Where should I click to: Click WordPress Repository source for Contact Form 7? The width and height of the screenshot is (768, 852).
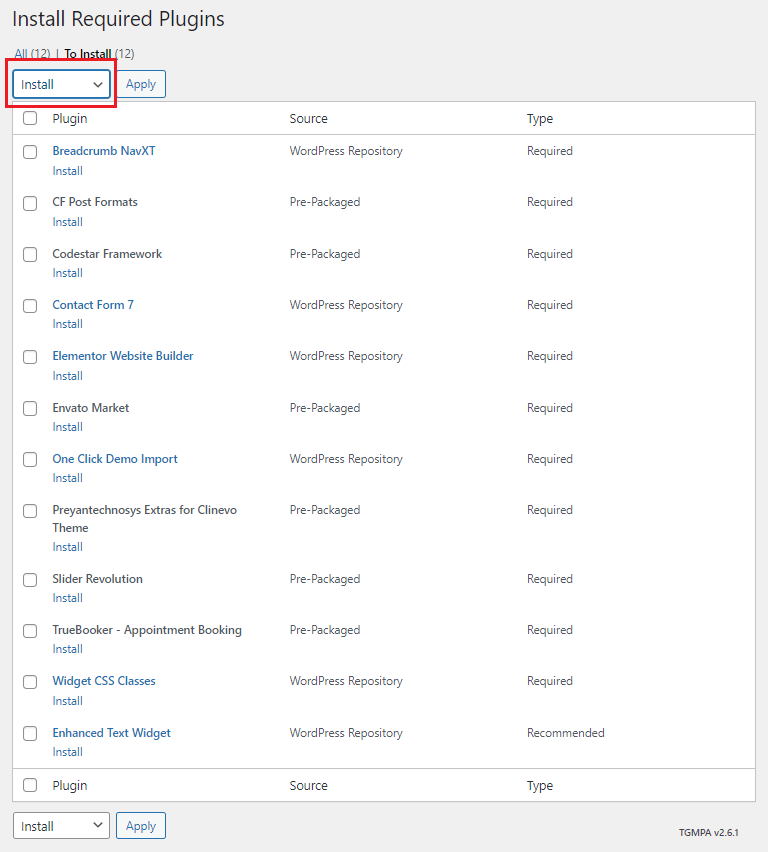pyautogui.click(x=346, y=305)
